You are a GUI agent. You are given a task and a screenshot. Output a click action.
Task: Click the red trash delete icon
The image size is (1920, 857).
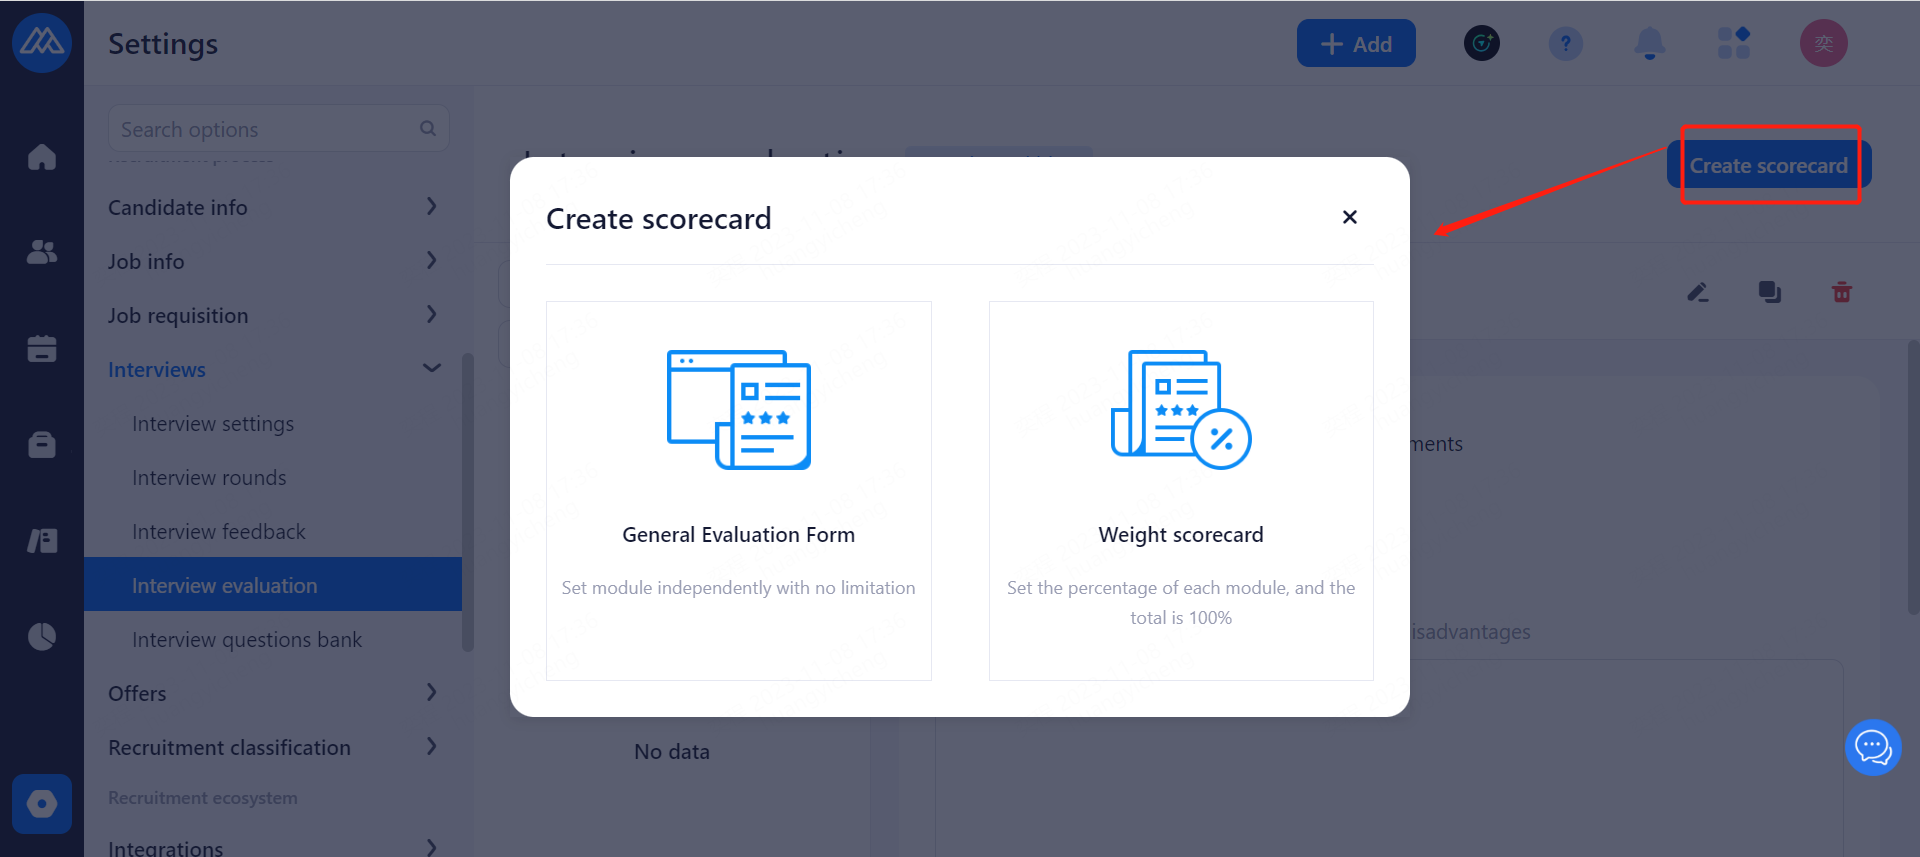tap(1841, 292)
